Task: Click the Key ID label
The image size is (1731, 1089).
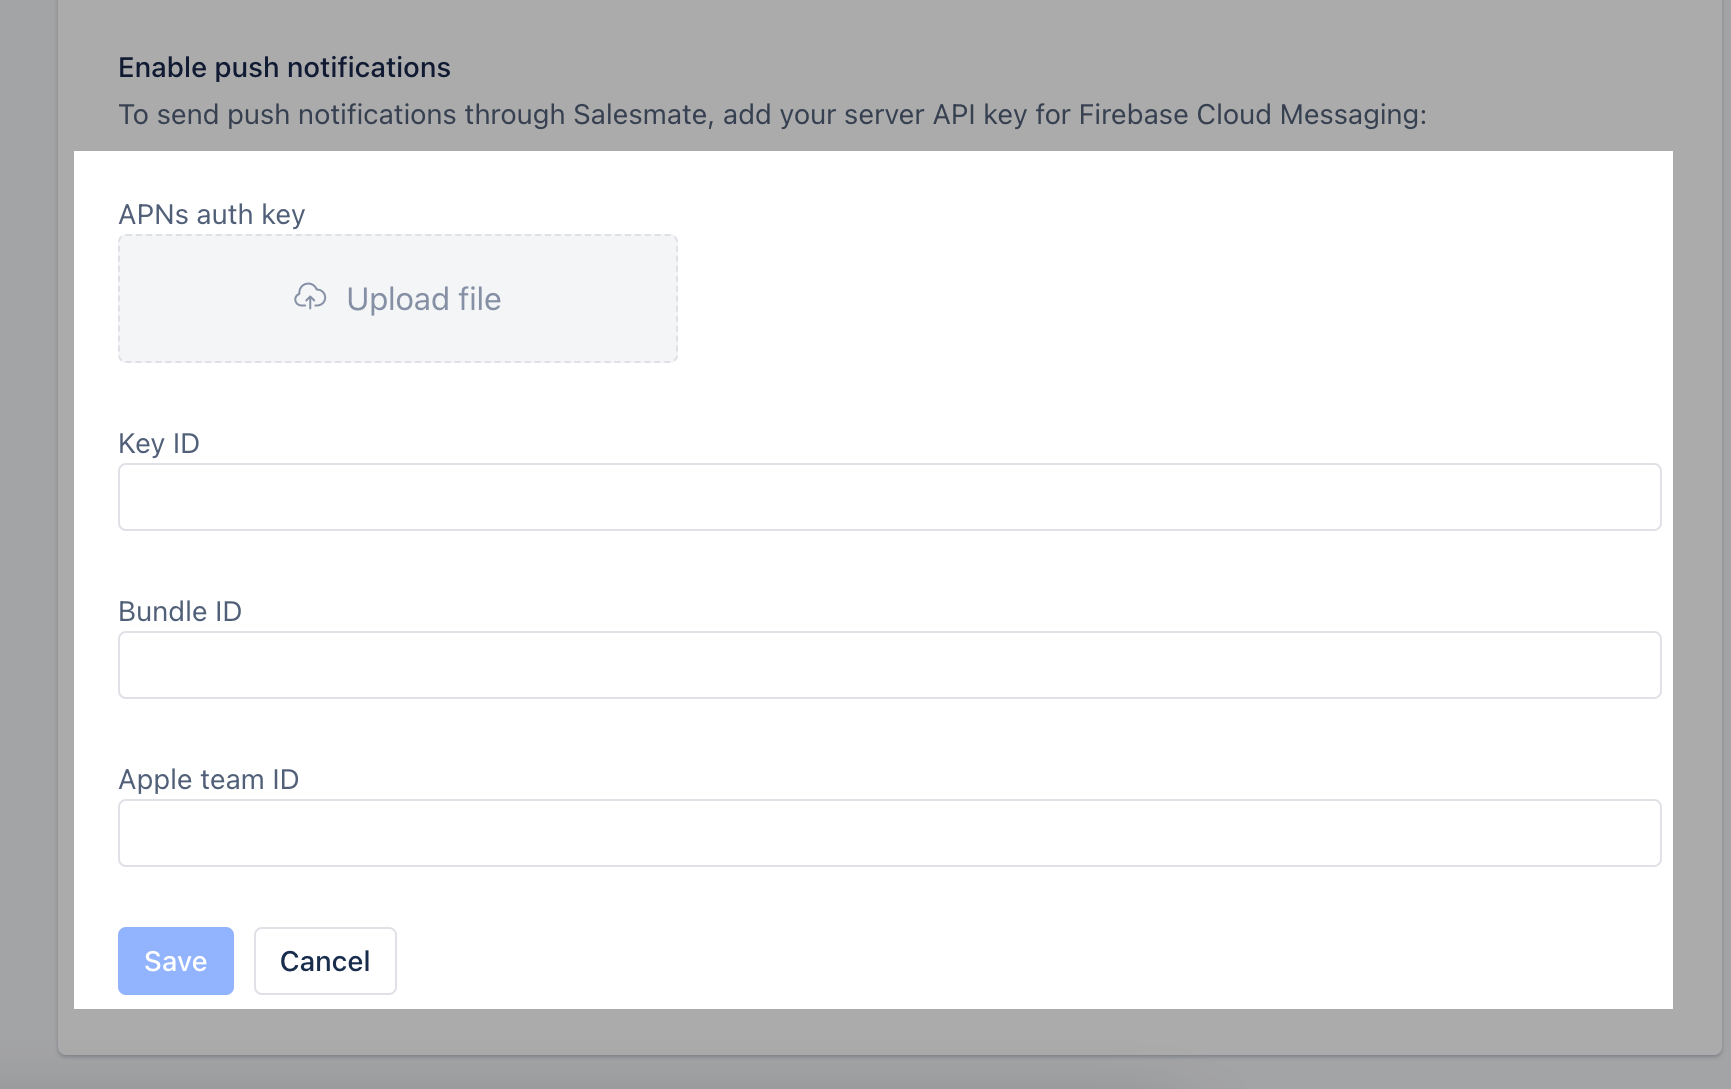Action: [x=158, y=443]
